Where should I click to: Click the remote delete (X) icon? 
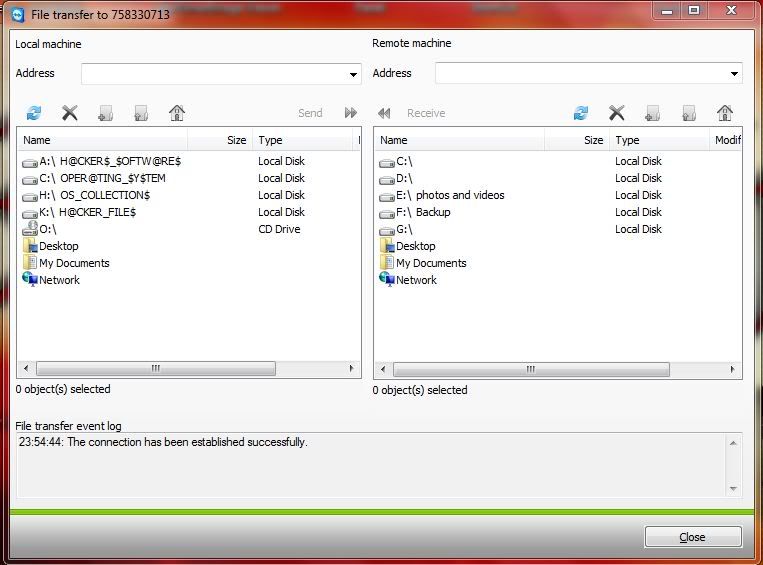tap(617, 113)
